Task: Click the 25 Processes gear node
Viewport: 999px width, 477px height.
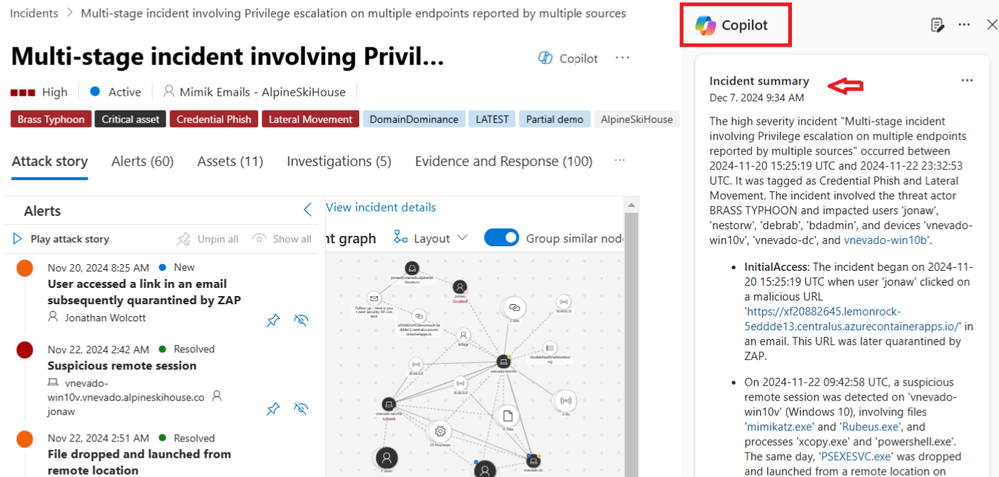Action: pyautogui.click(x=439, y=431)
